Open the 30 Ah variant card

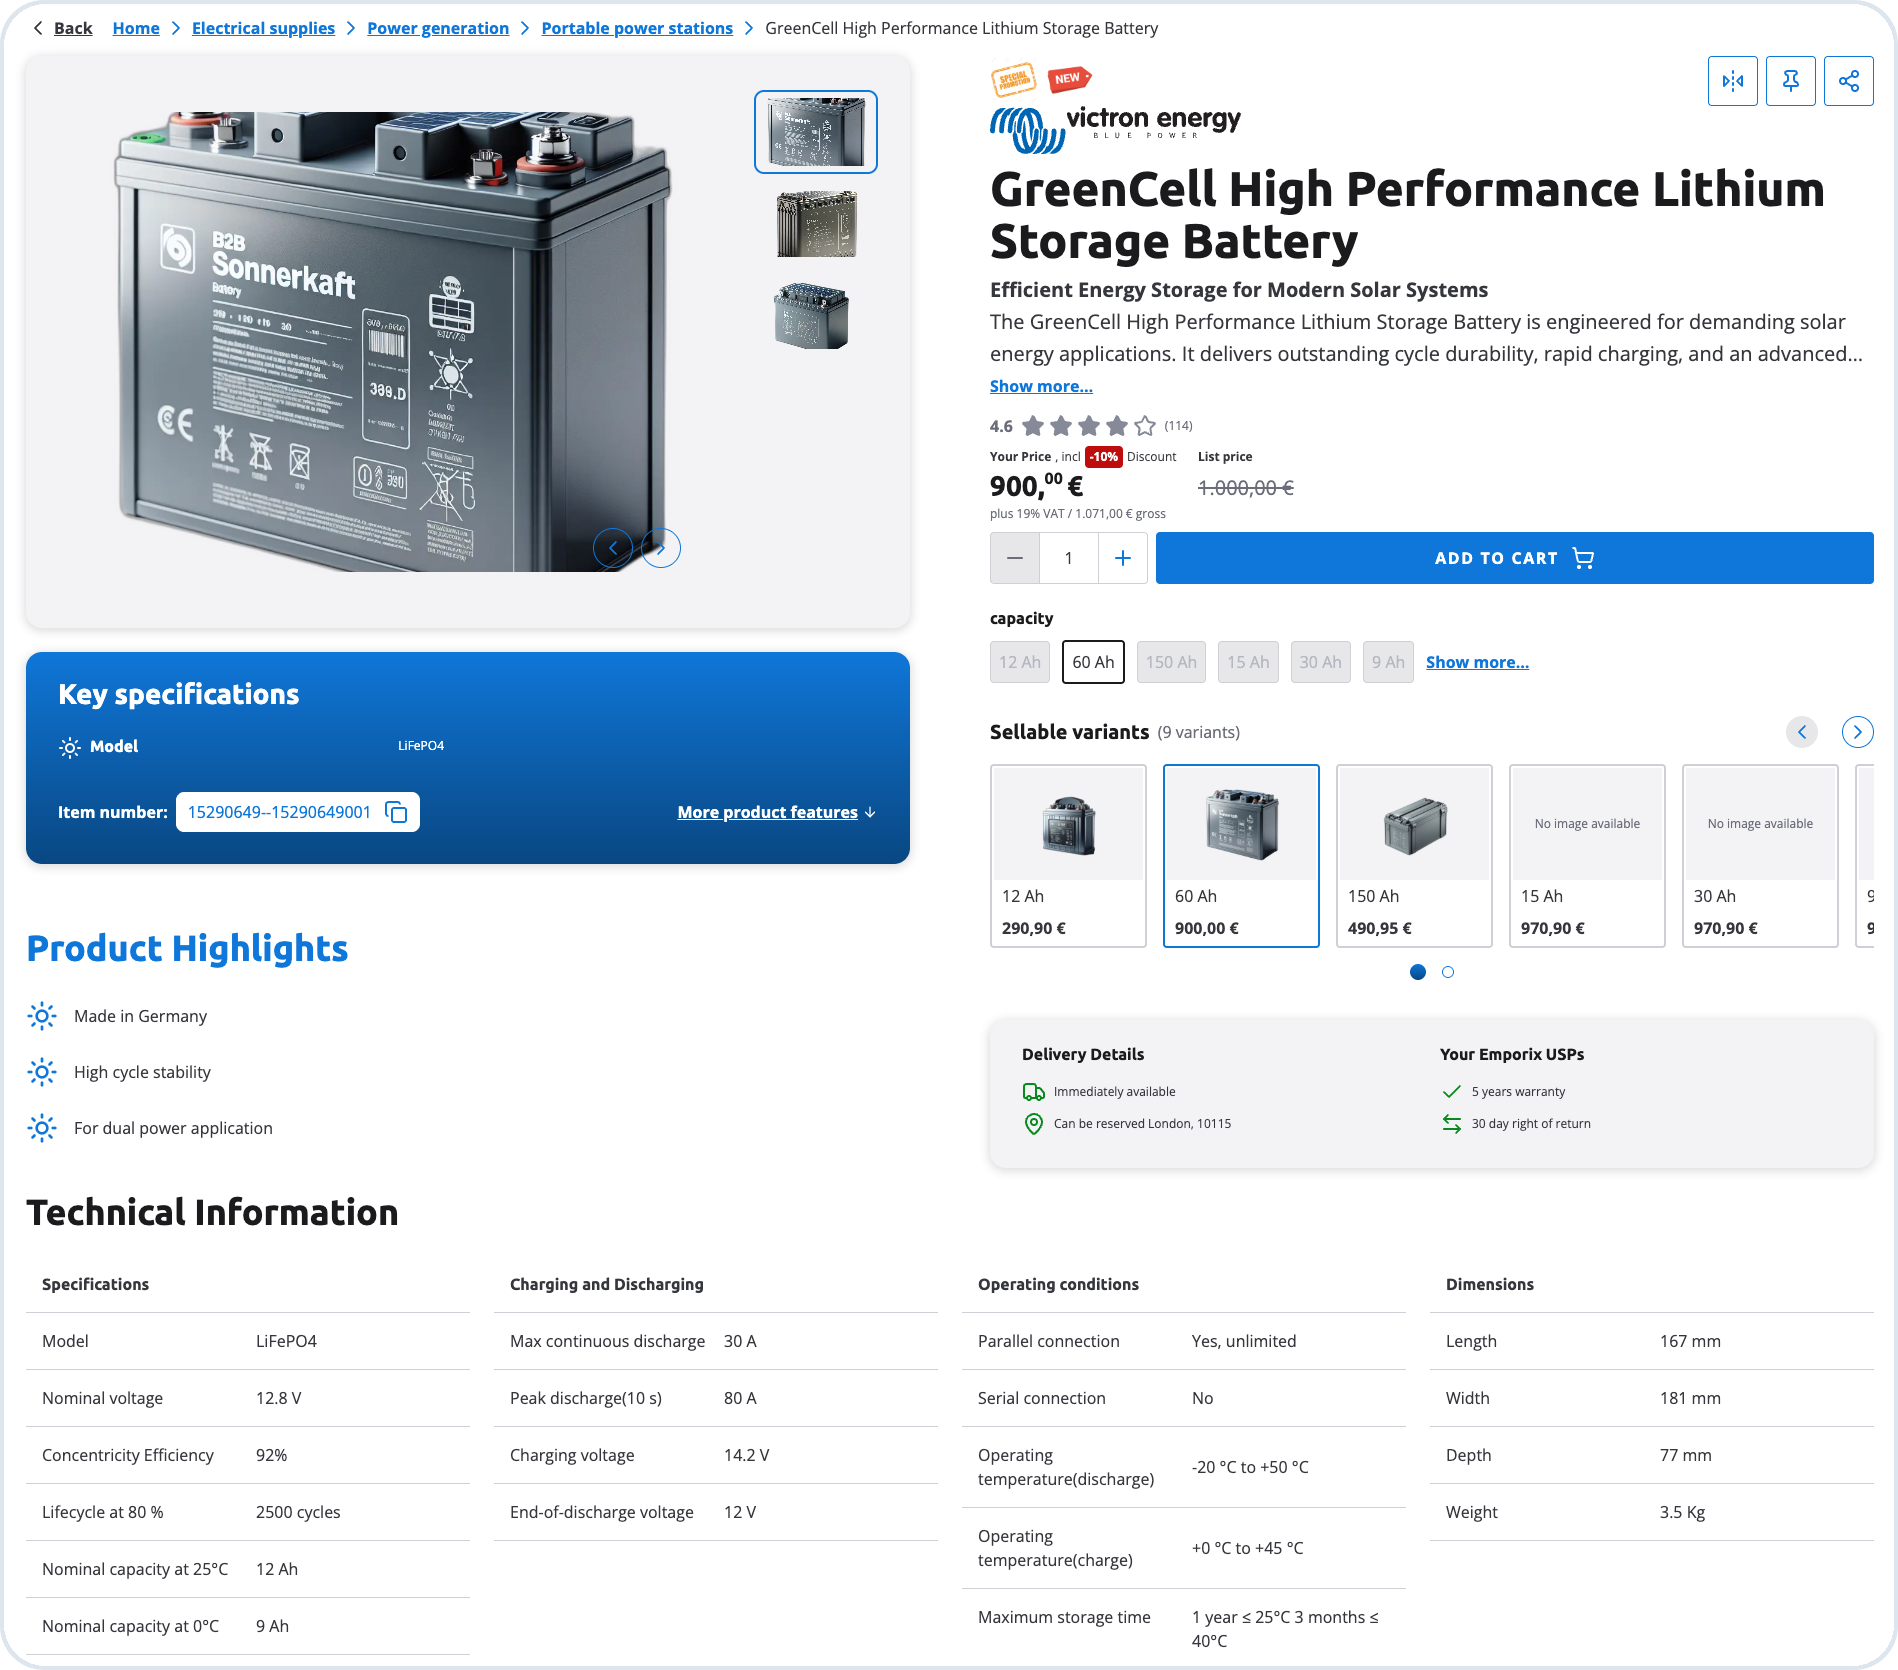point(1760,856)
